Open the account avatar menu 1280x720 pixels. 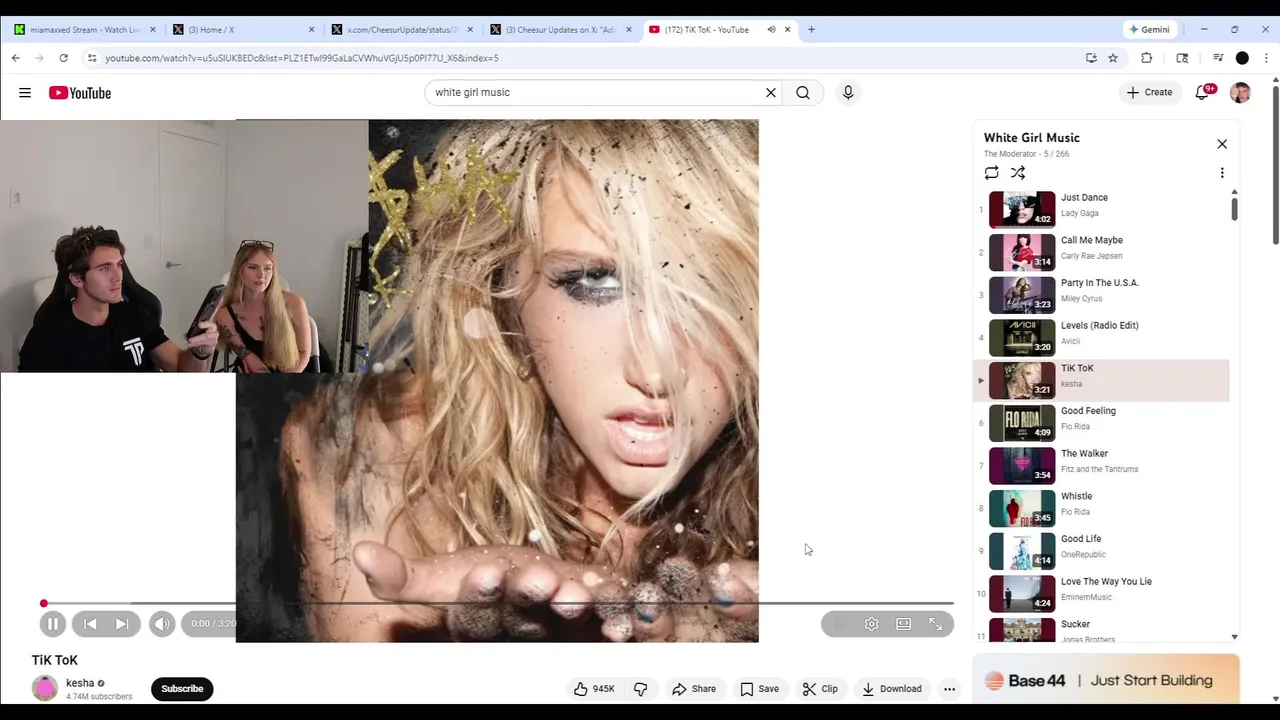pos(1241,93)
